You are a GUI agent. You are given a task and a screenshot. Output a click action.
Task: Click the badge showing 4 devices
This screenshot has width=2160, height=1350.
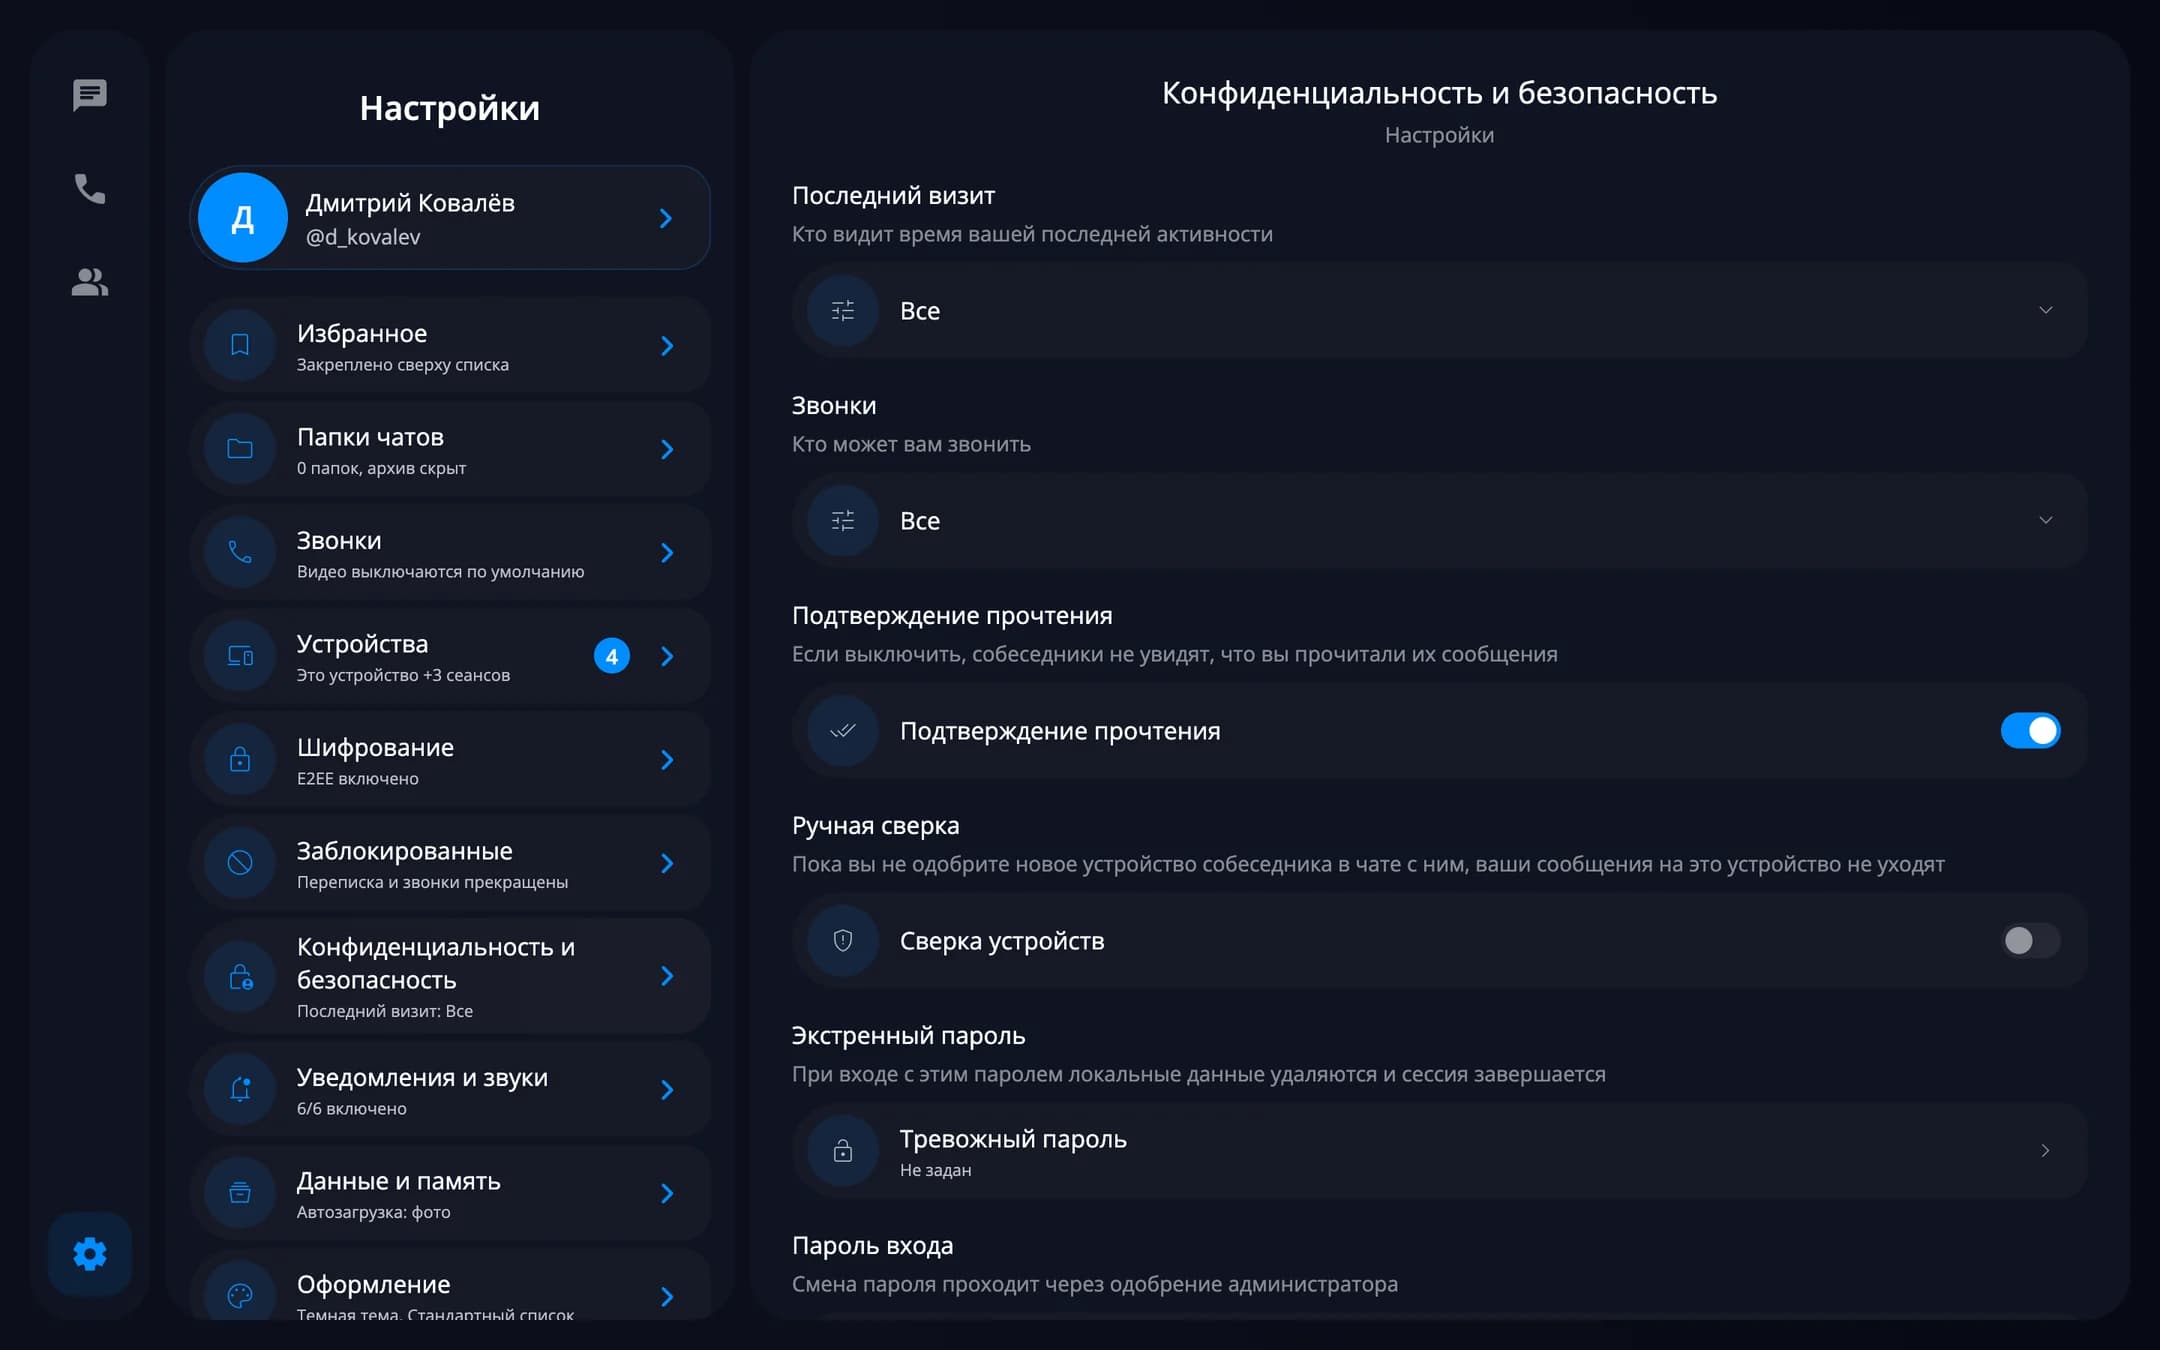(612, 656)
